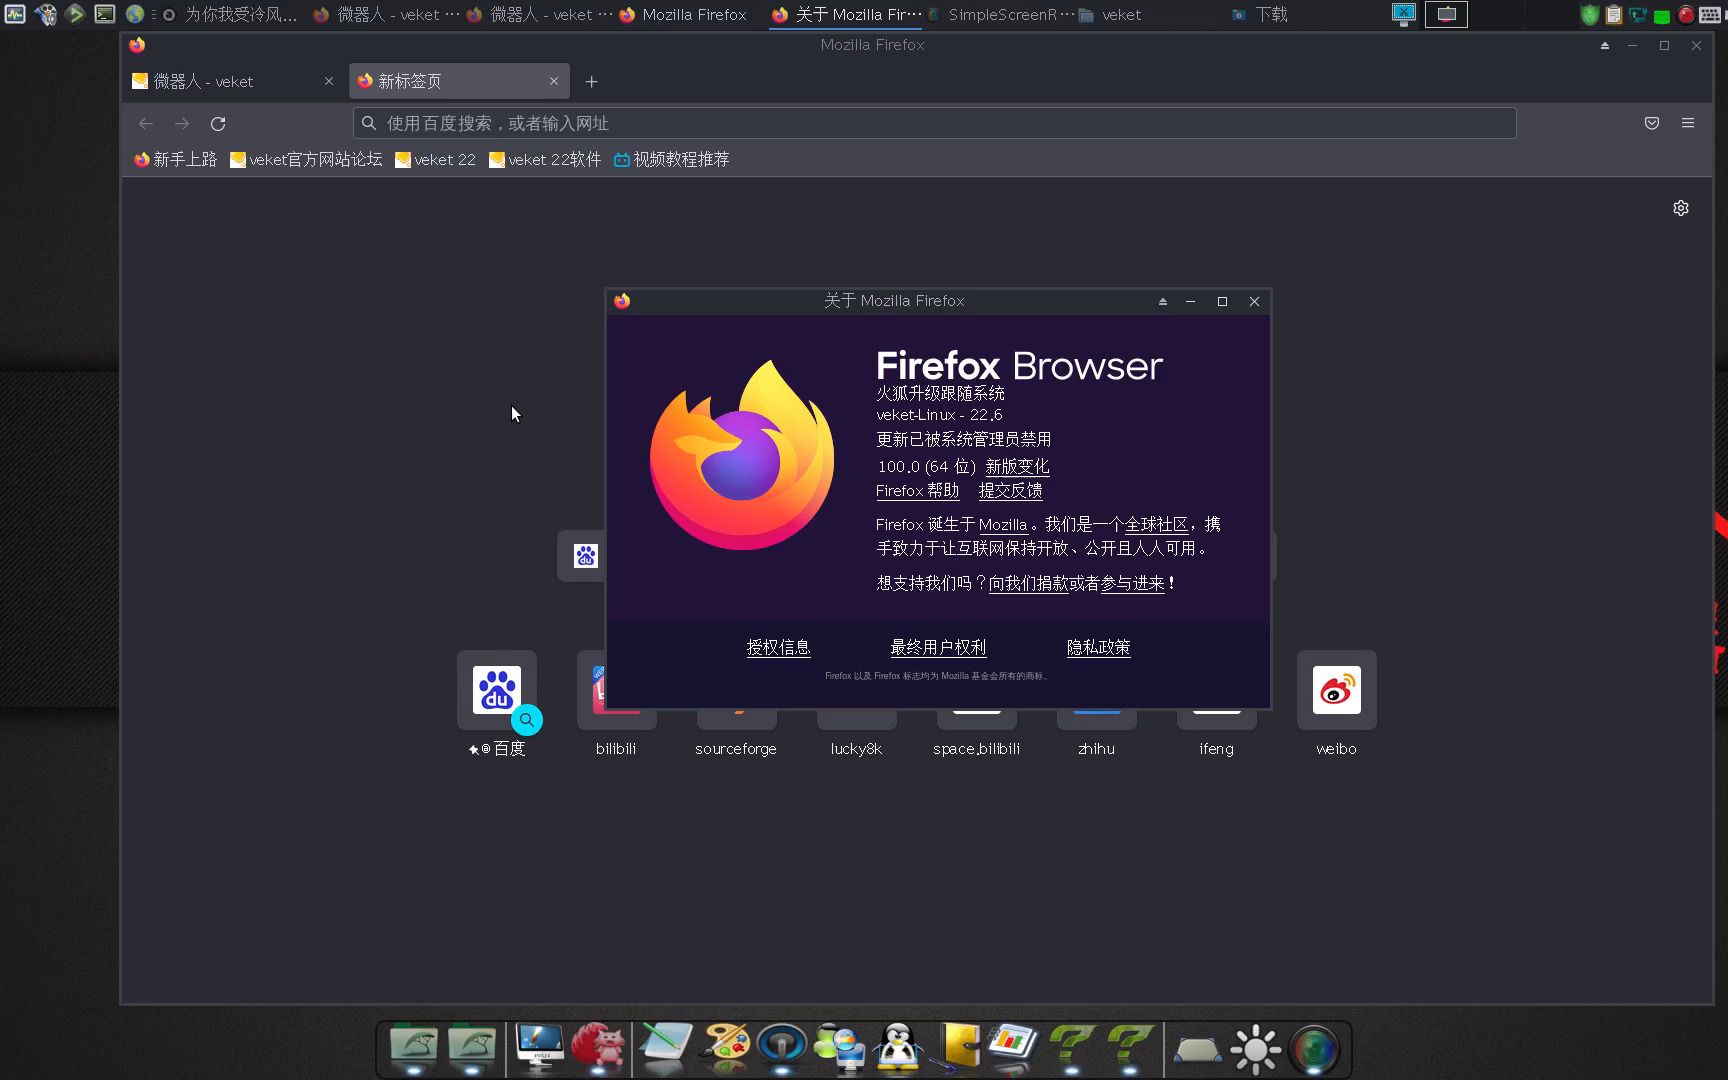This screenshot has height=1080, width=1728.
Task: Open the Firefox 帮助 link
Action: (917, 490)
